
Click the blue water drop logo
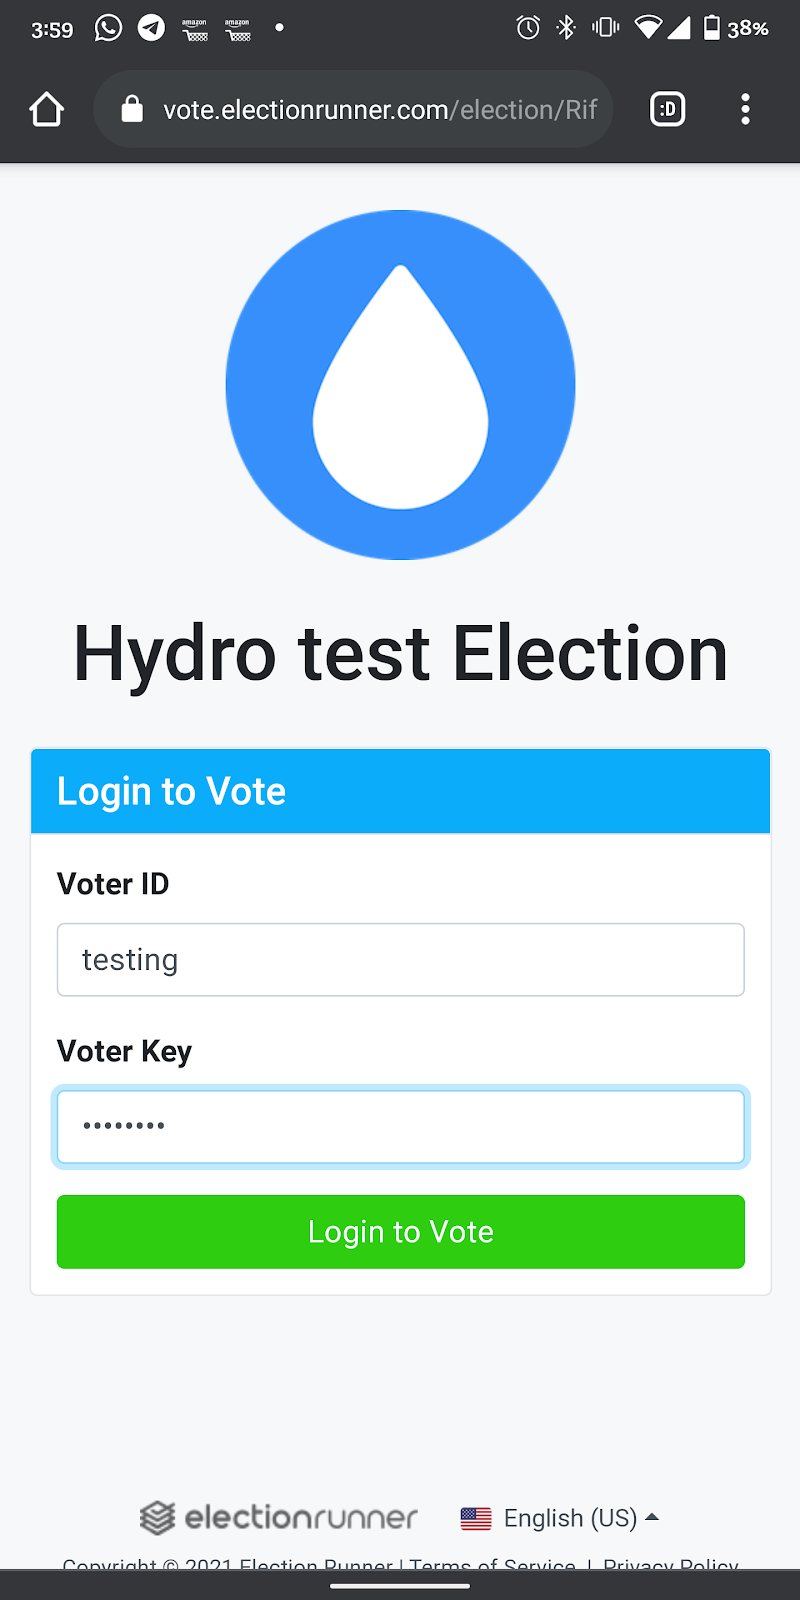pyautogui.click(x=400, y=385)
